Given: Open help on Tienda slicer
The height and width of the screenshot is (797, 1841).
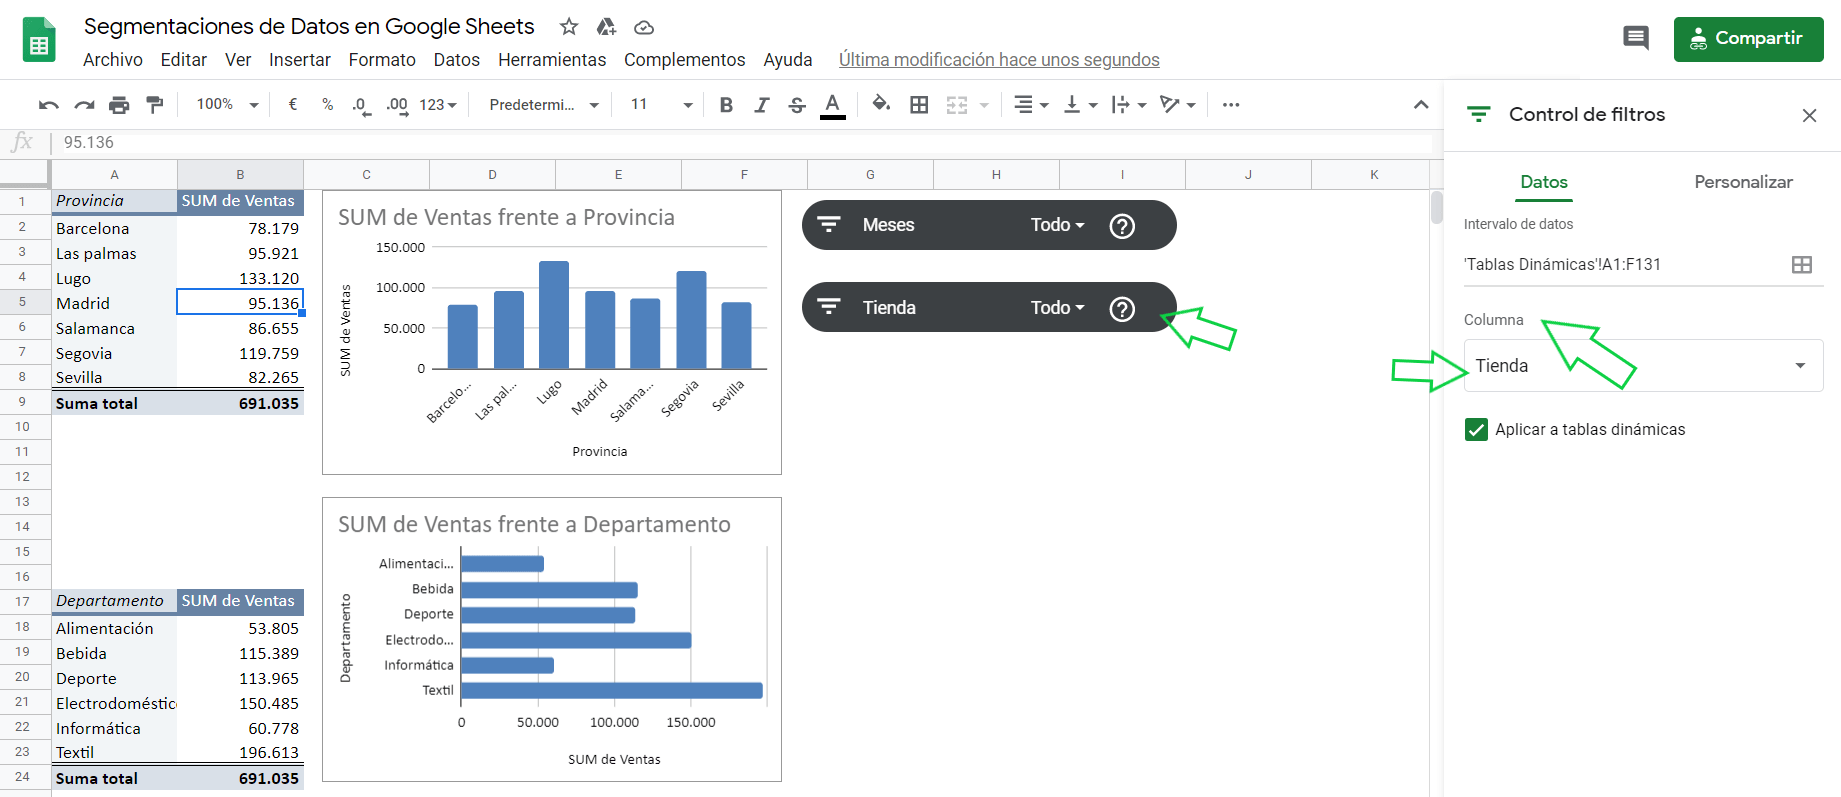Looking at the screenshot, I should pyautogui.click(x=1122, y=309).
